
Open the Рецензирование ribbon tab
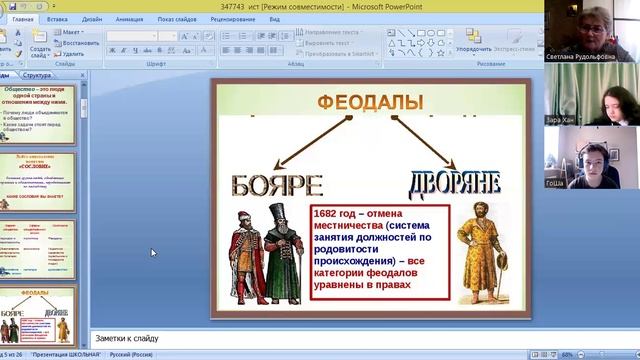233,19
